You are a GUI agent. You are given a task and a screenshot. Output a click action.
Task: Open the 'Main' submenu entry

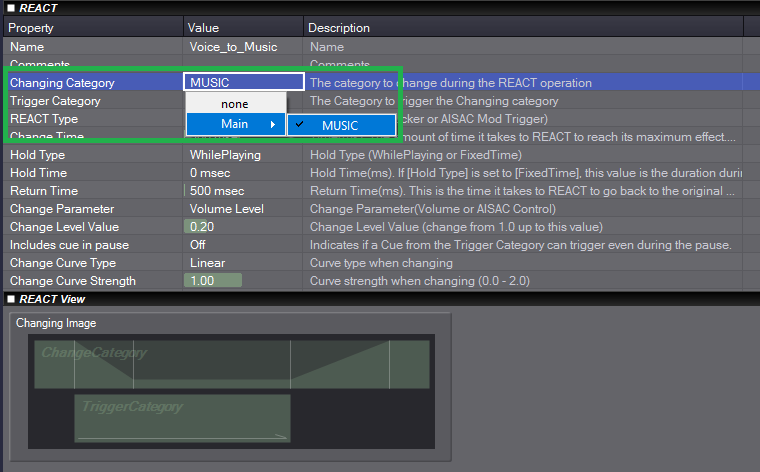coord(236,124)
